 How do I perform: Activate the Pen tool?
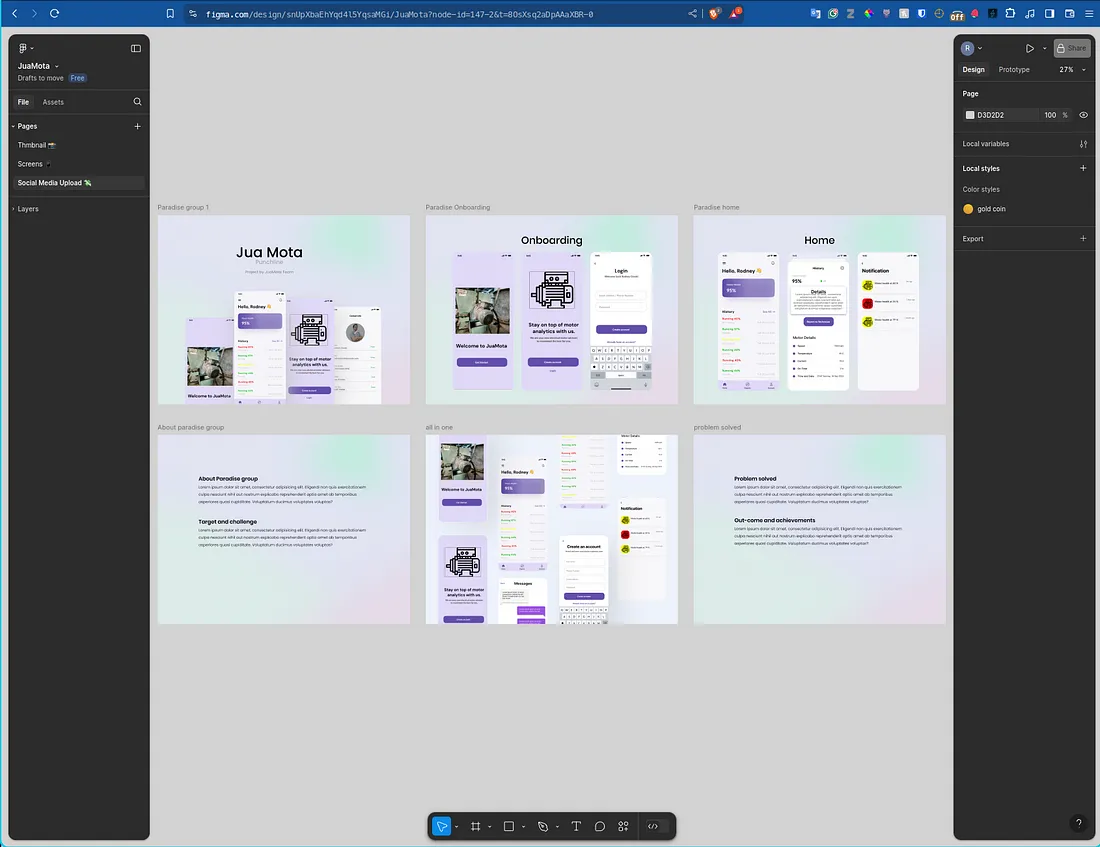543,826
